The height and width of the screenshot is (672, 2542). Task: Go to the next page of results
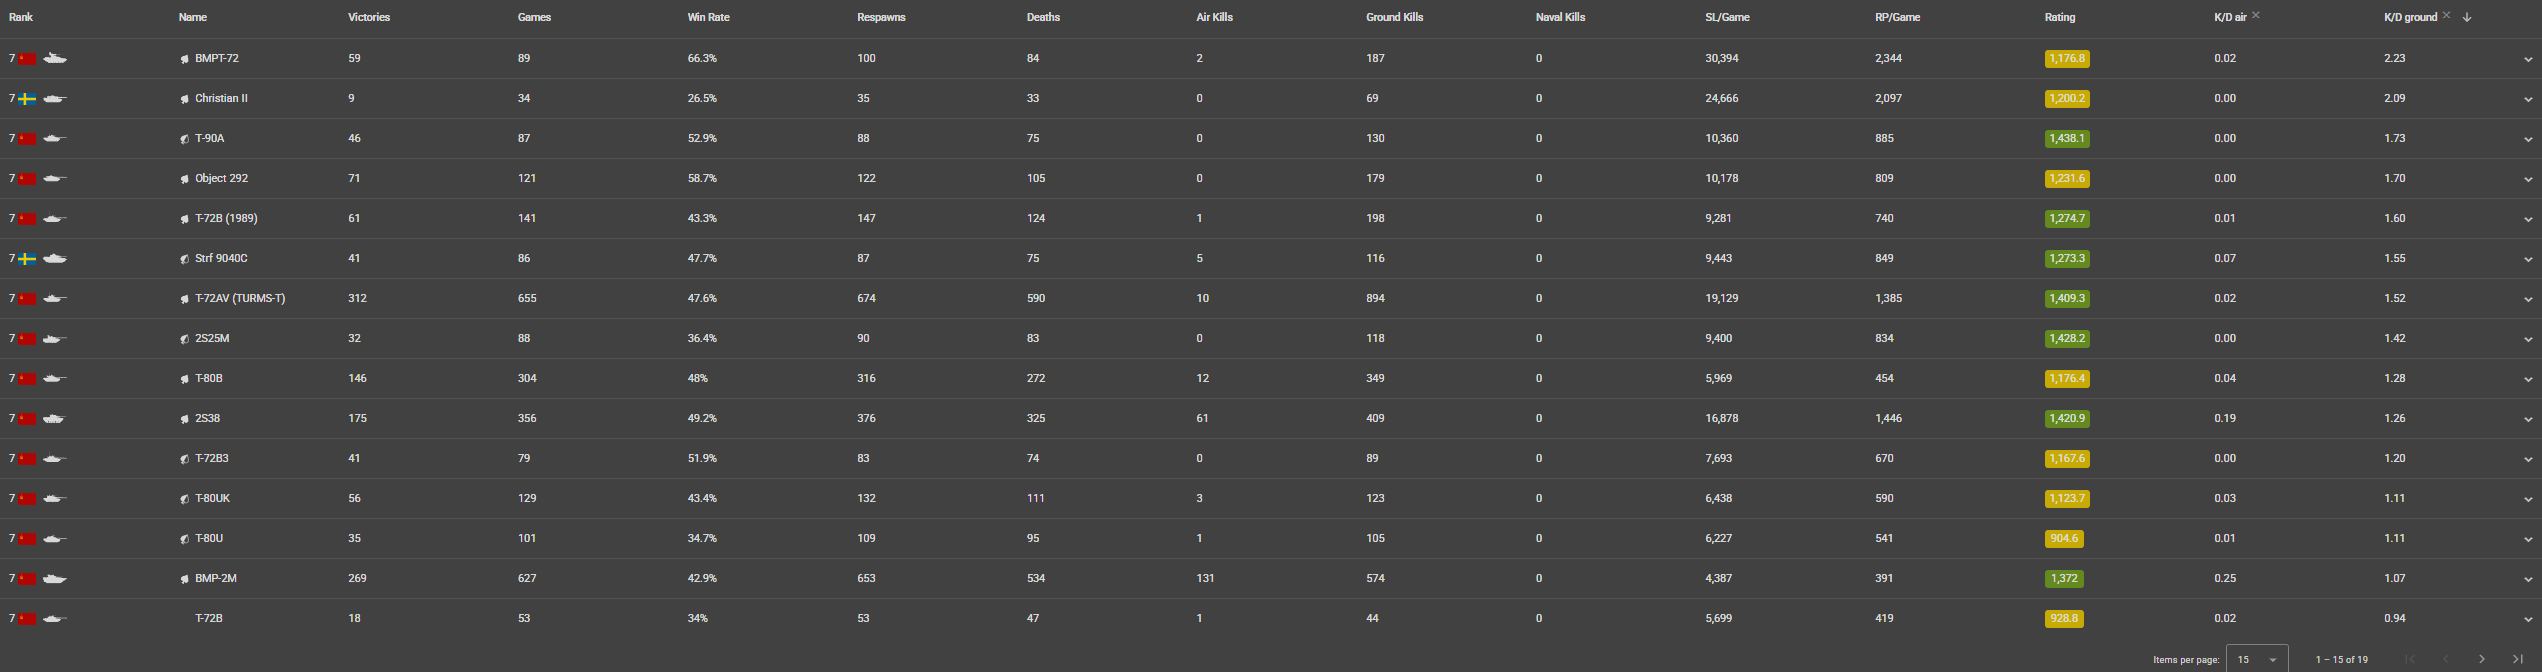pyautogui.click(x=2481, y=659)
